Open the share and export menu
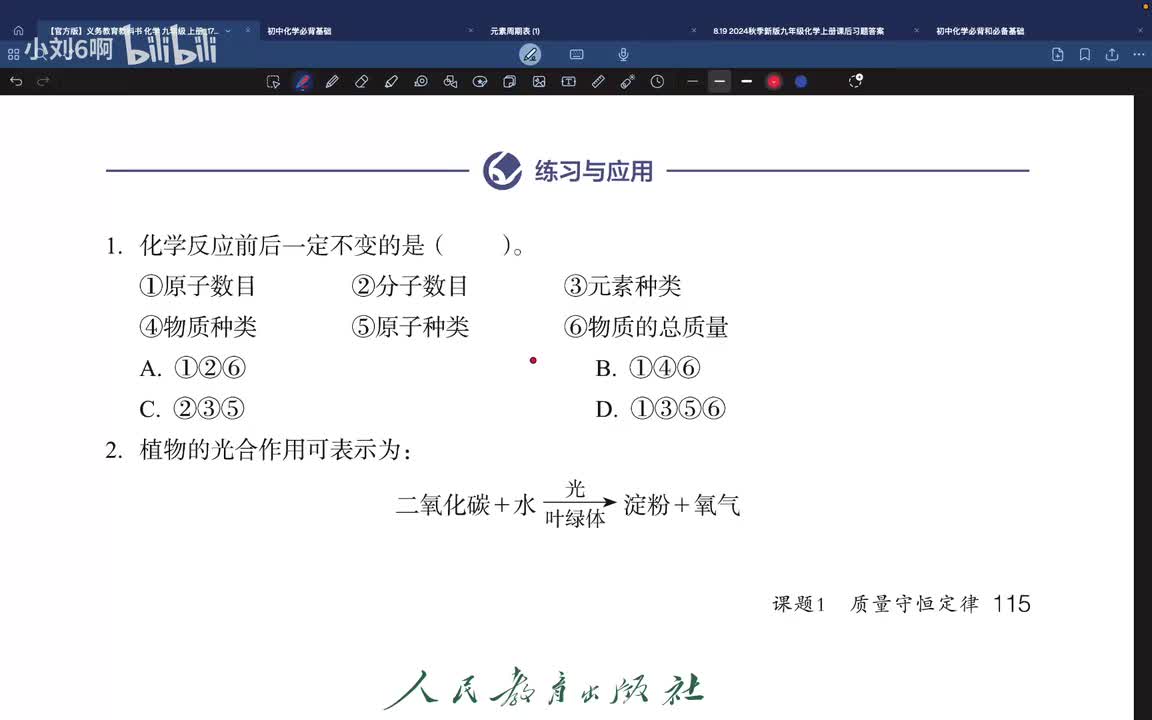 [x=1112, y=54]
